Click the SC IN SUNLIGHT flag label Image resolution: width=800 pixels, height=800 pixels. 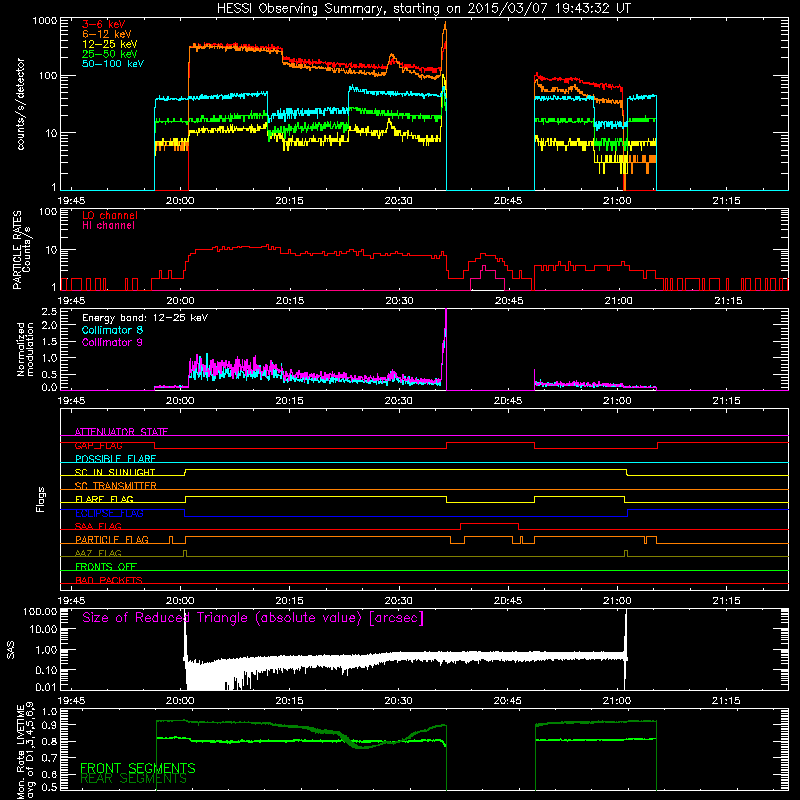pos(115,472)
